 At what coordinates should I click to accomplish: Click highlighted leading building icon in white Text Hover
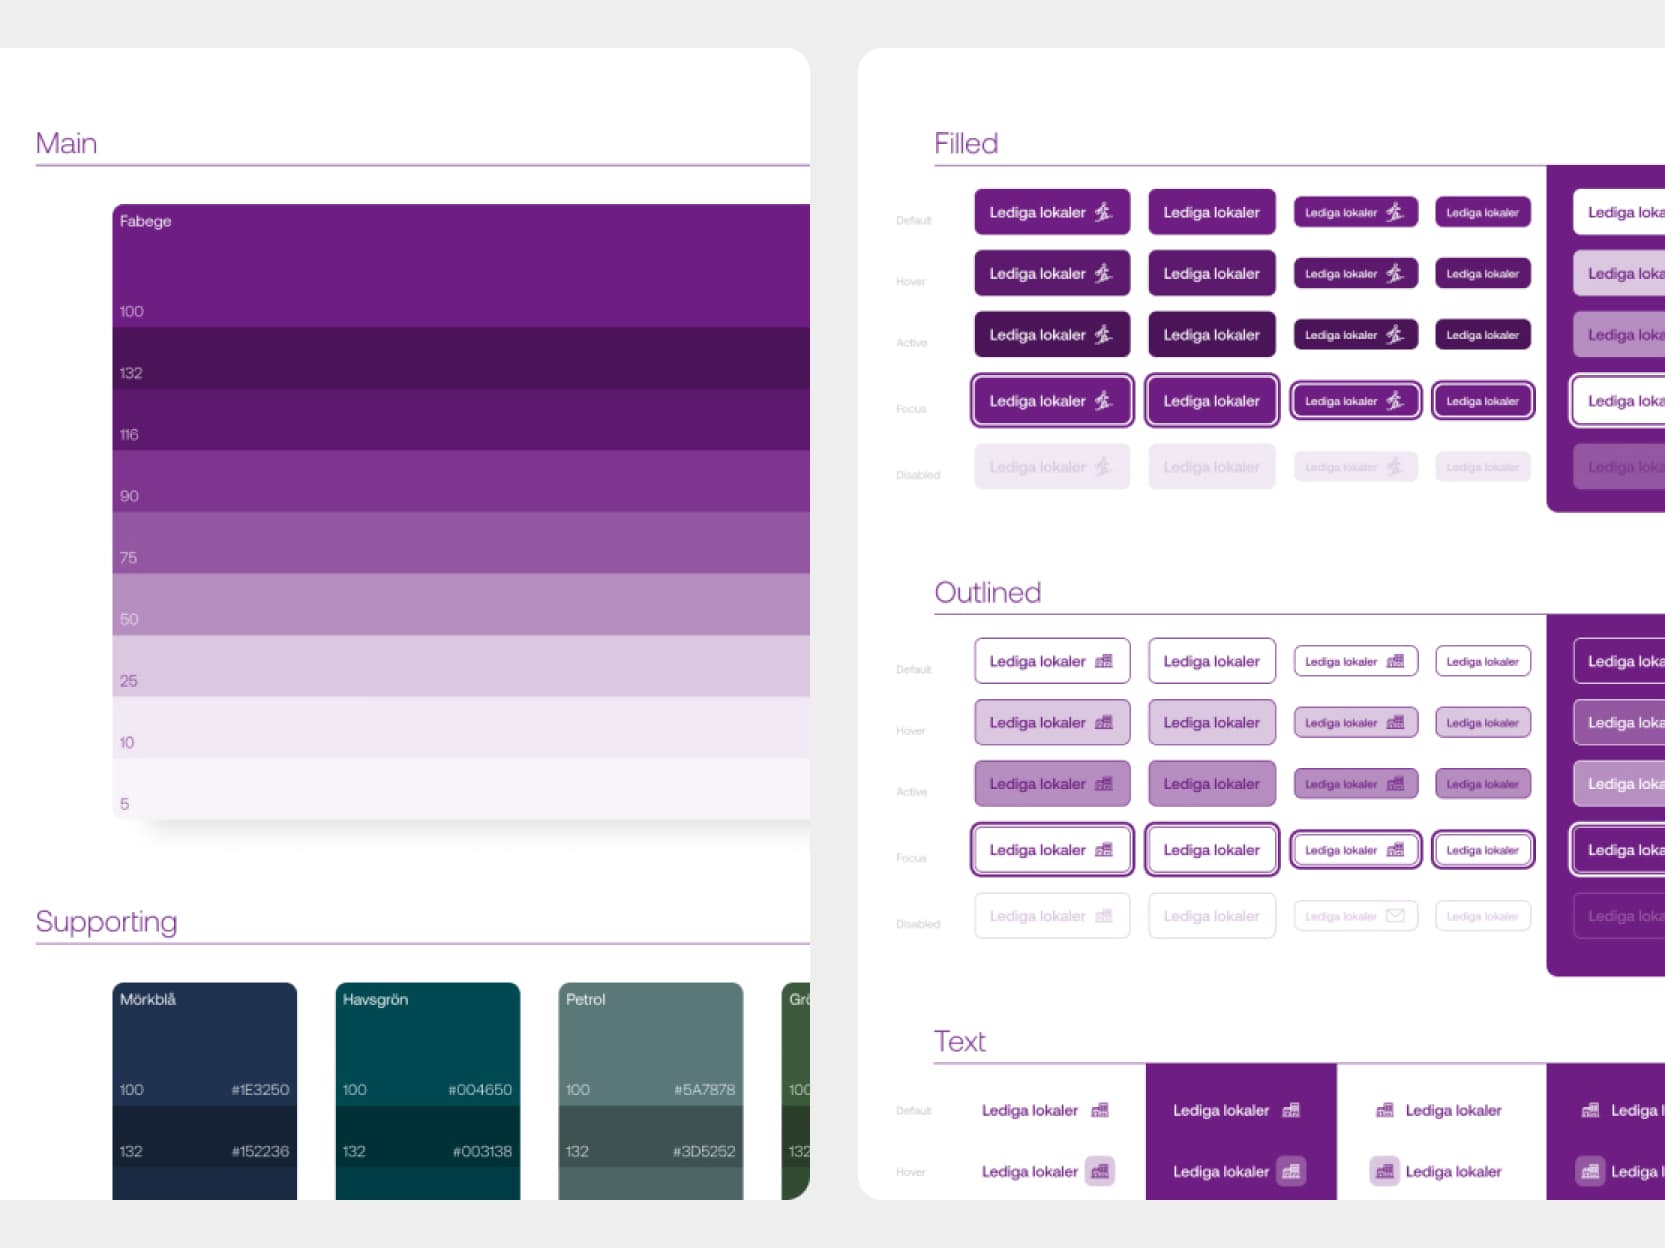pyautogui.click(x=1385, y=1171)
